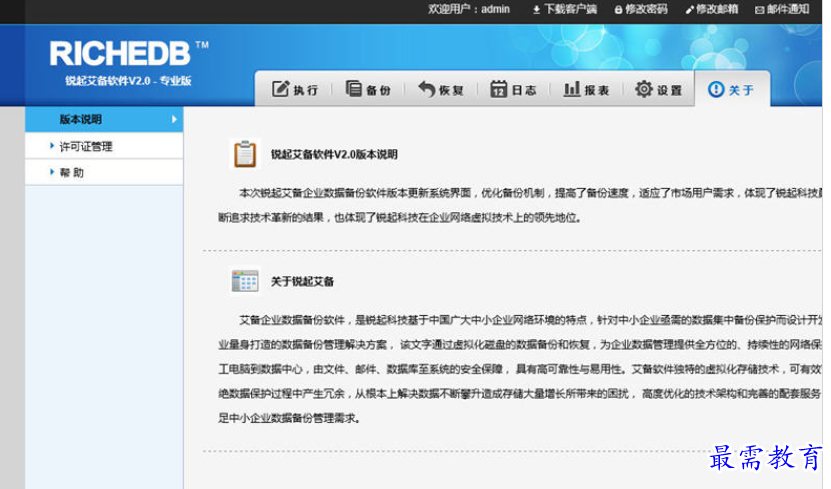Click the 下载客户端 link
This screenshot has height=489, width=831.
pyautogui.click(x=570, y=9)
